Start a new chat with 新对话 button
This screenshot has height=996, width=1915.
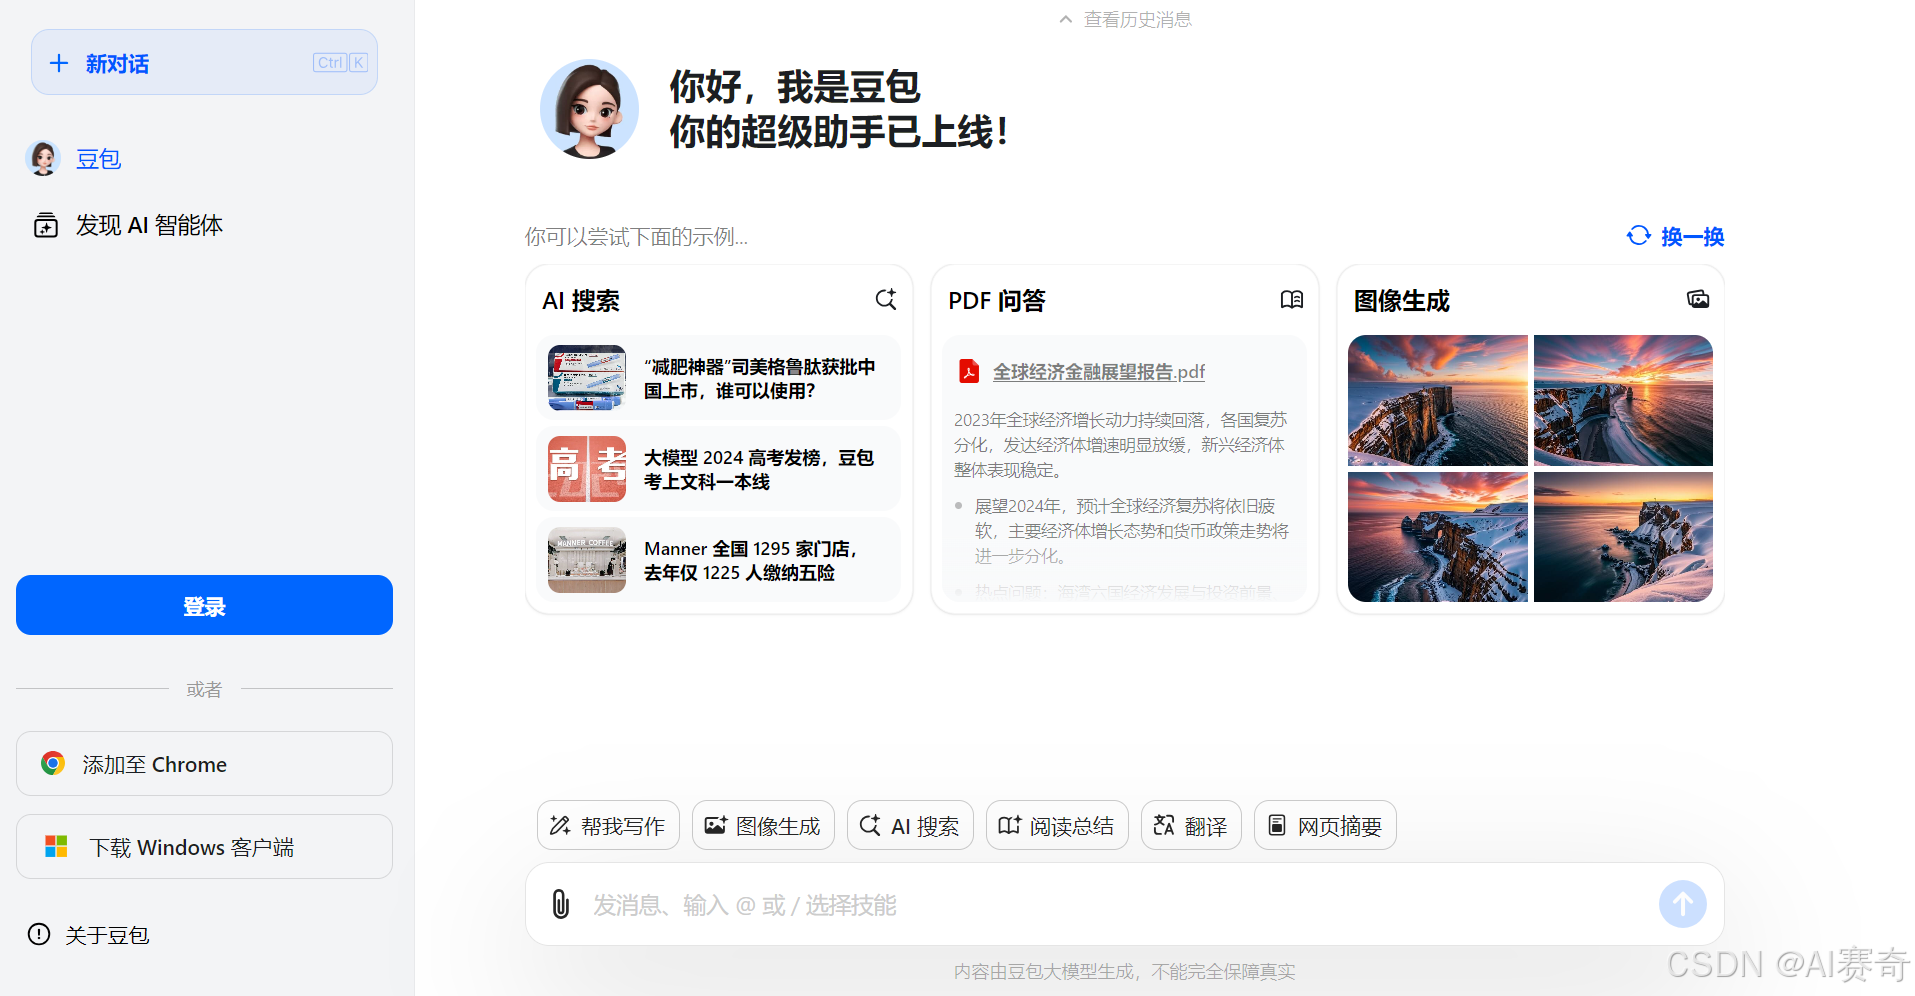point(204,63)
